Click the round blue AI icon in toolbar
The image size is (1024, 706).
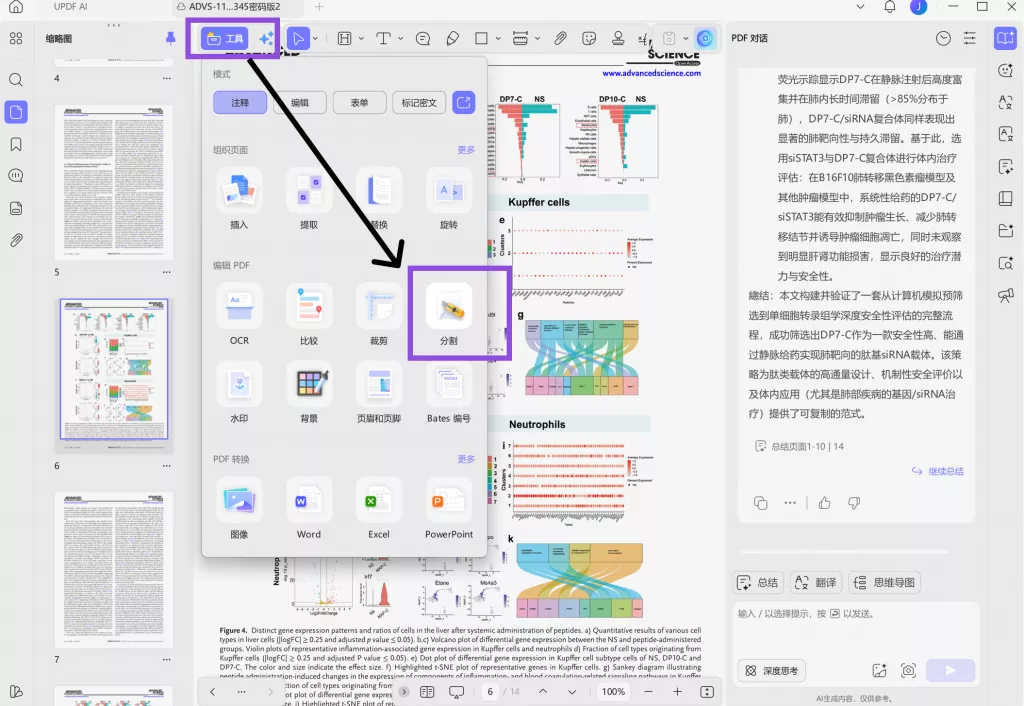tap(705, 39)
